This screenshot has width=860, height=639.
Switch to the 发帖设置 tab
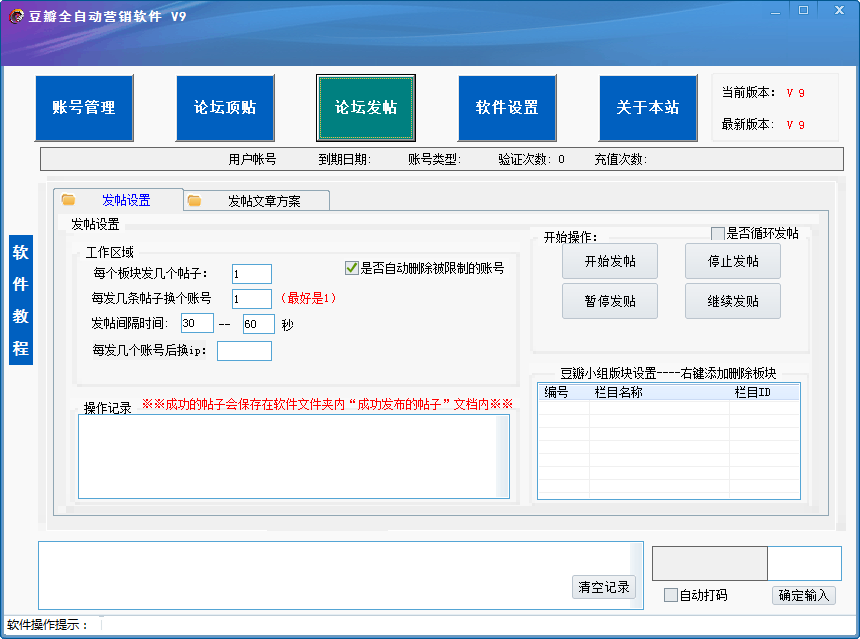125,200
